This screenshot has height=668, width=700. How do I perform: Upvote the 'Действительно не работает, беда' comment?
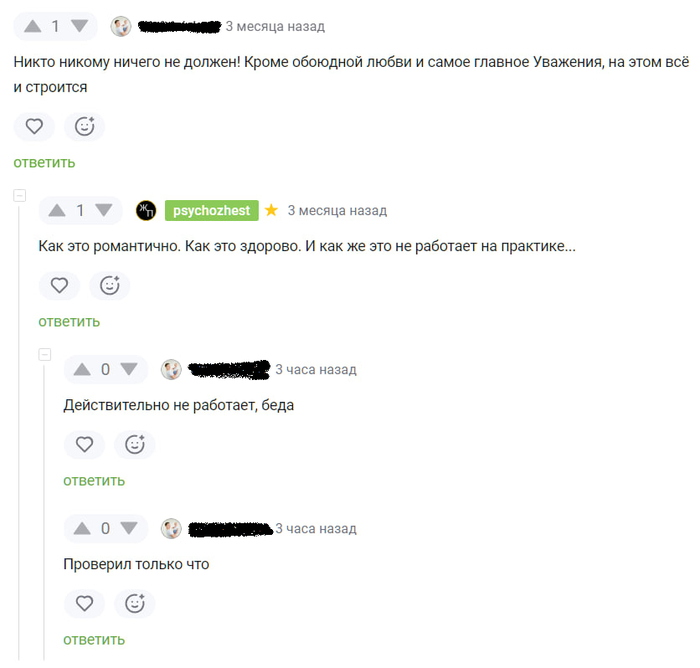[x=82, y=369]
